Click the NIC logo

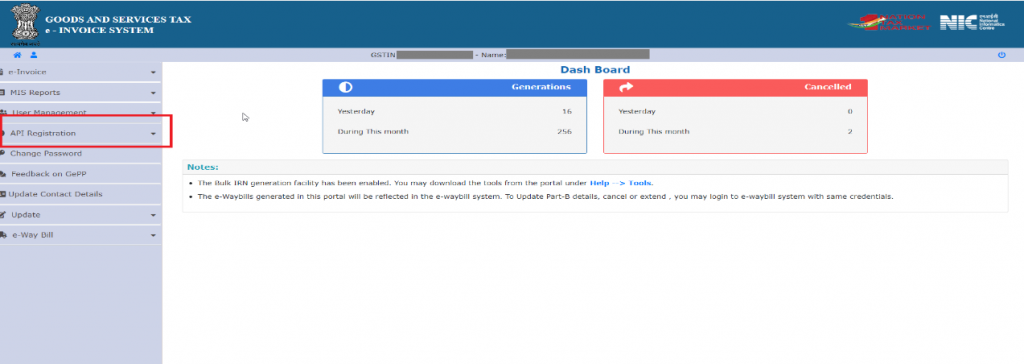(963, 23)
